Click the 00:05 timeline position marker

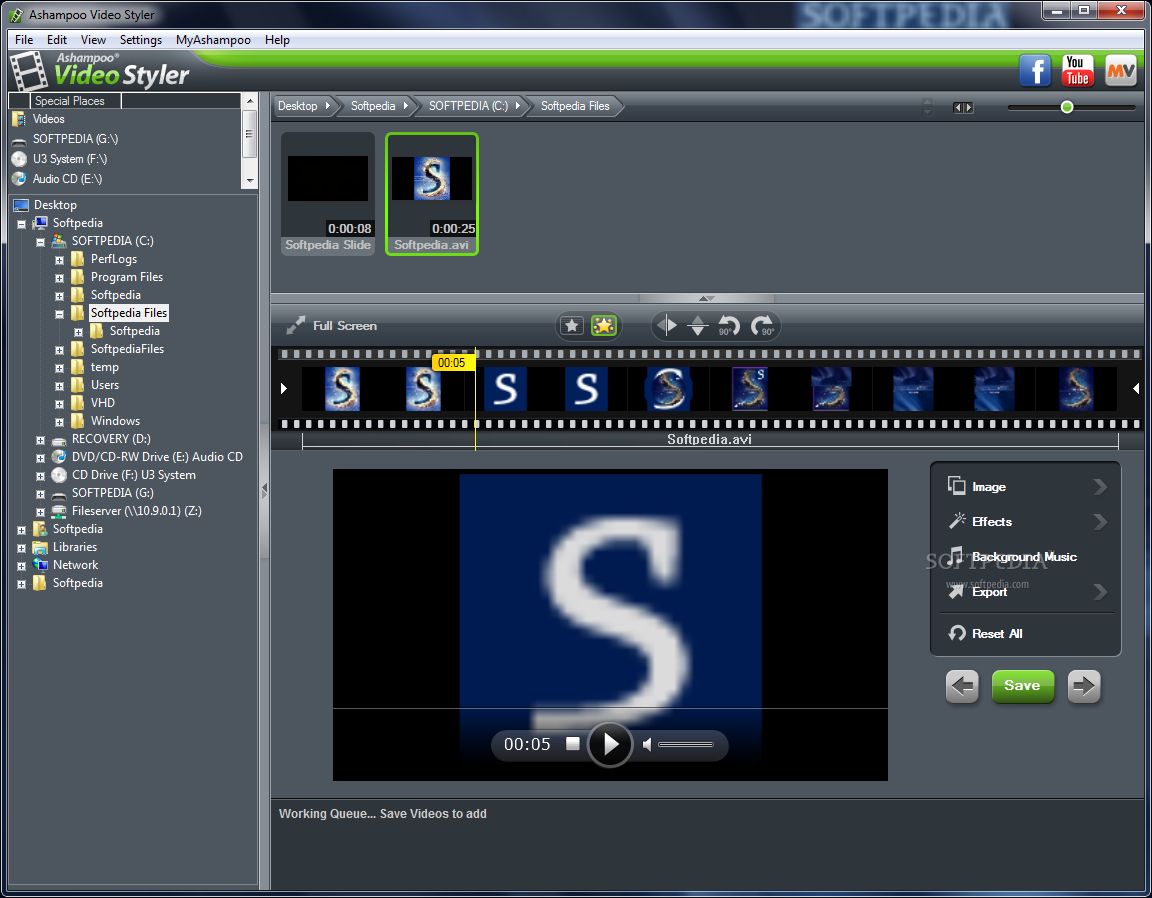[452, 362]
